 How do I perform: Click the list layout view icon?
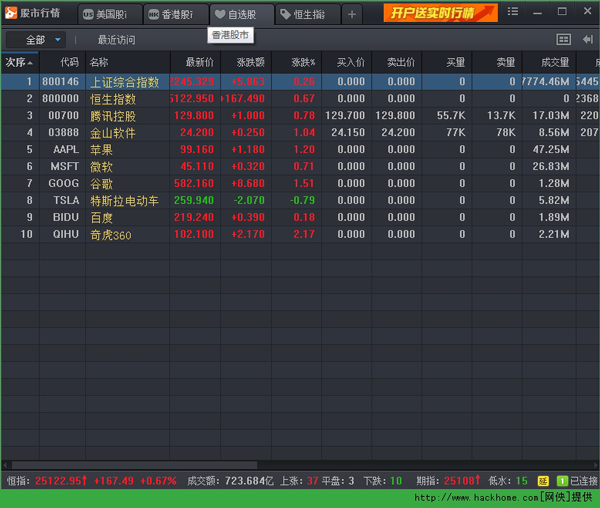pos(563,40)
